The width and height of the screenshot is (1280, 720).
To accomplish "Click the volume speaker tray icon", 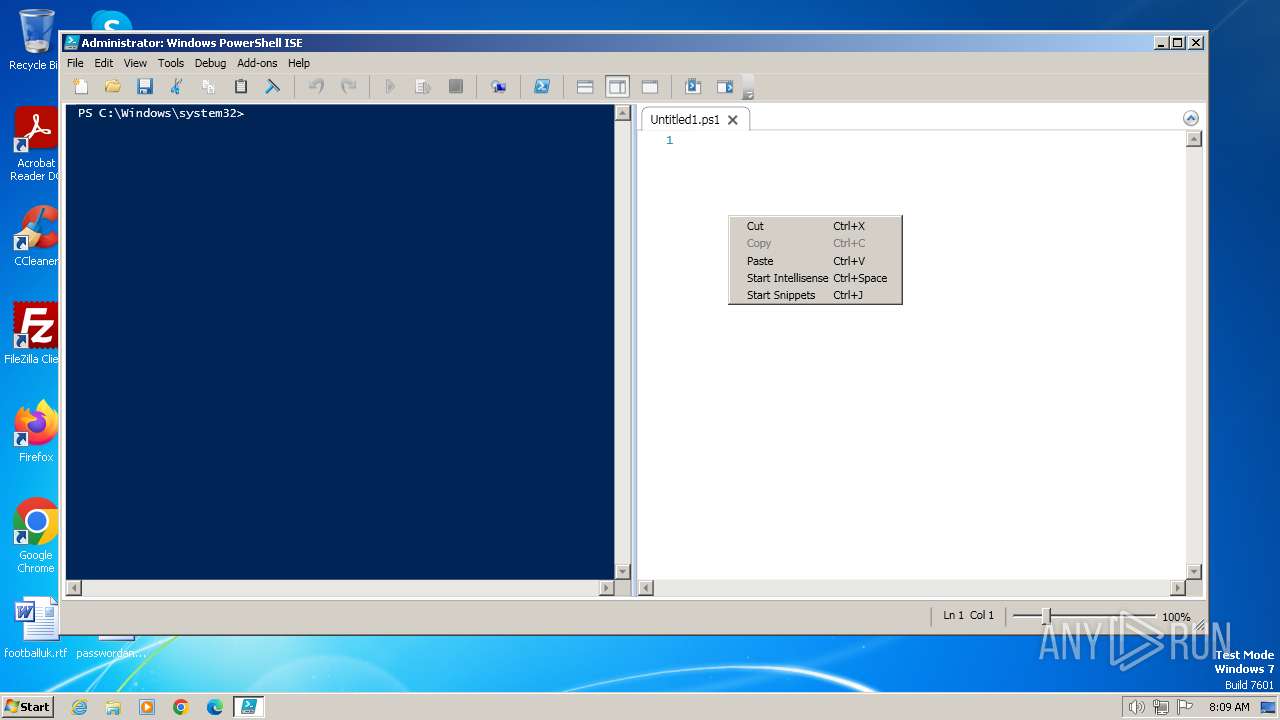I will [1136, 707].
